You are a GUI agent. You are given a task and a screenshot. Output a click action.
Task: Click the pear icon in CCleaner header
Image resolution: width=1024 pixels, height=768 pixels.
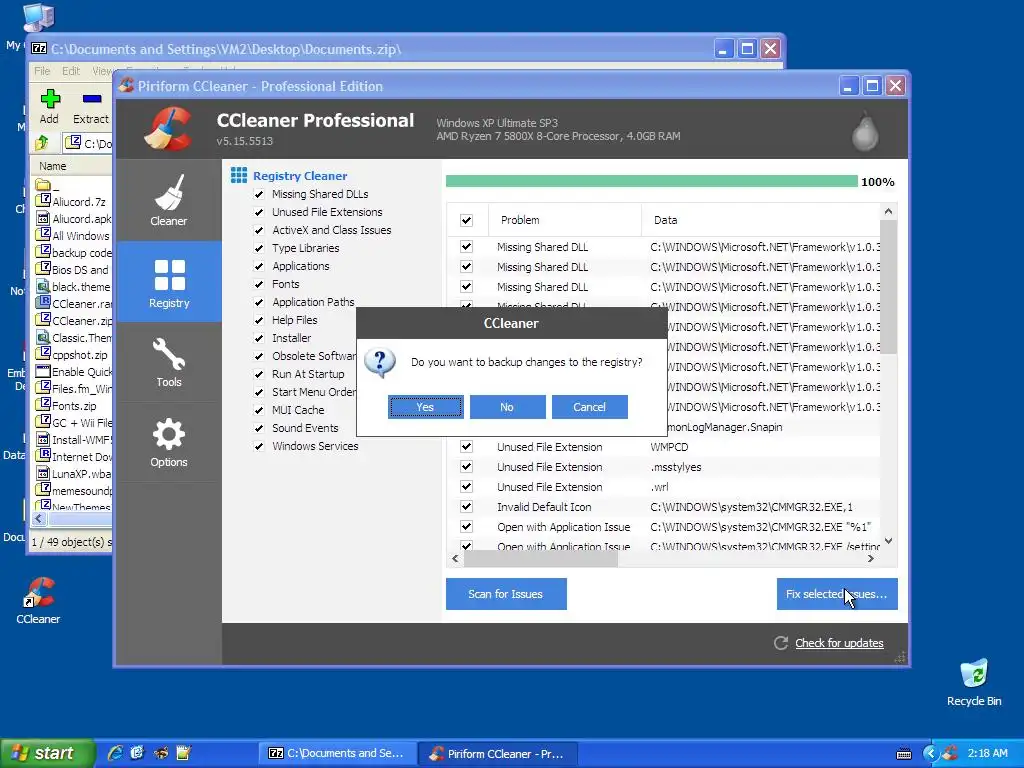point(865,131)
